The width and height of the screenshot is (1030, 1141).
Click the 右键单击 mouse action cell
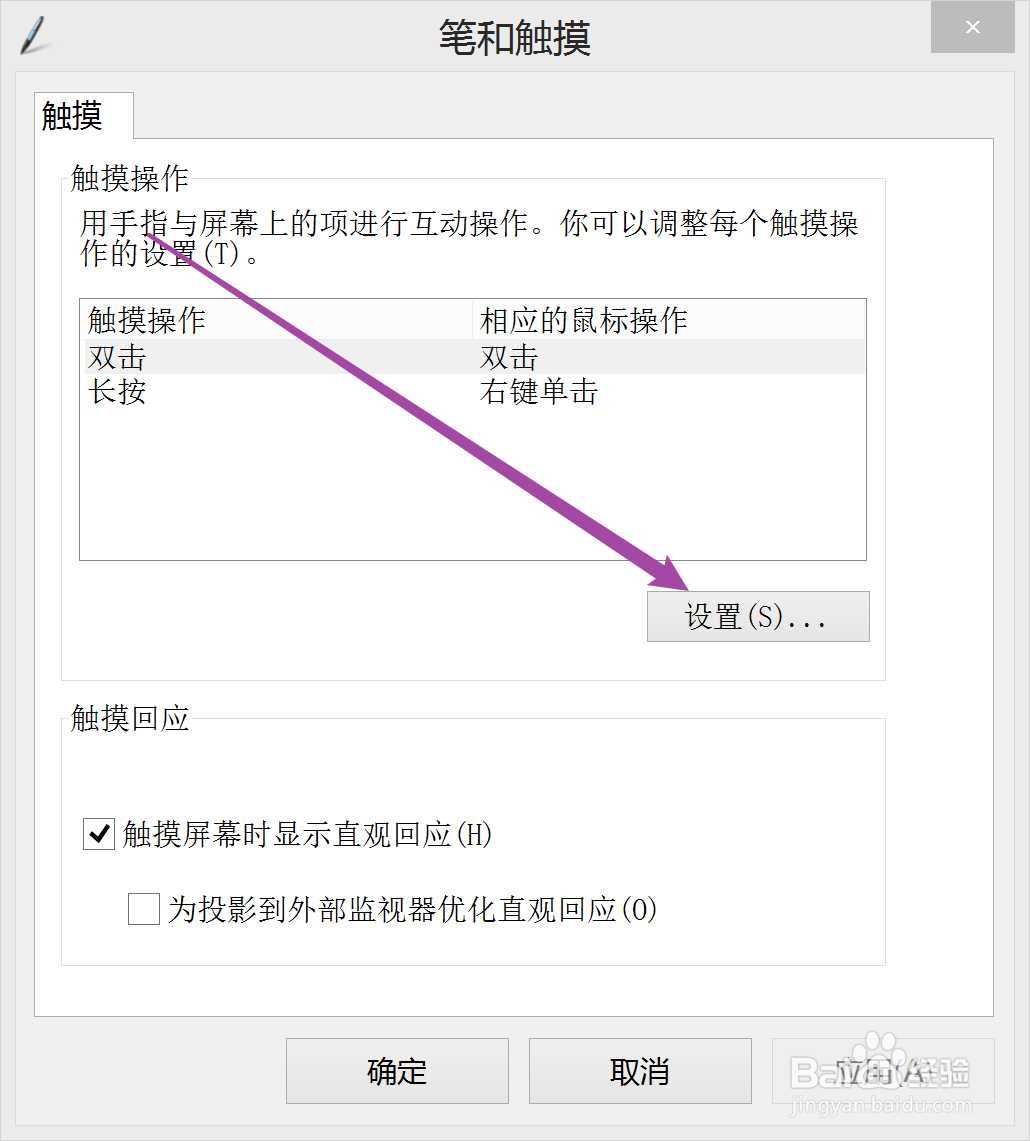[539, 391]
